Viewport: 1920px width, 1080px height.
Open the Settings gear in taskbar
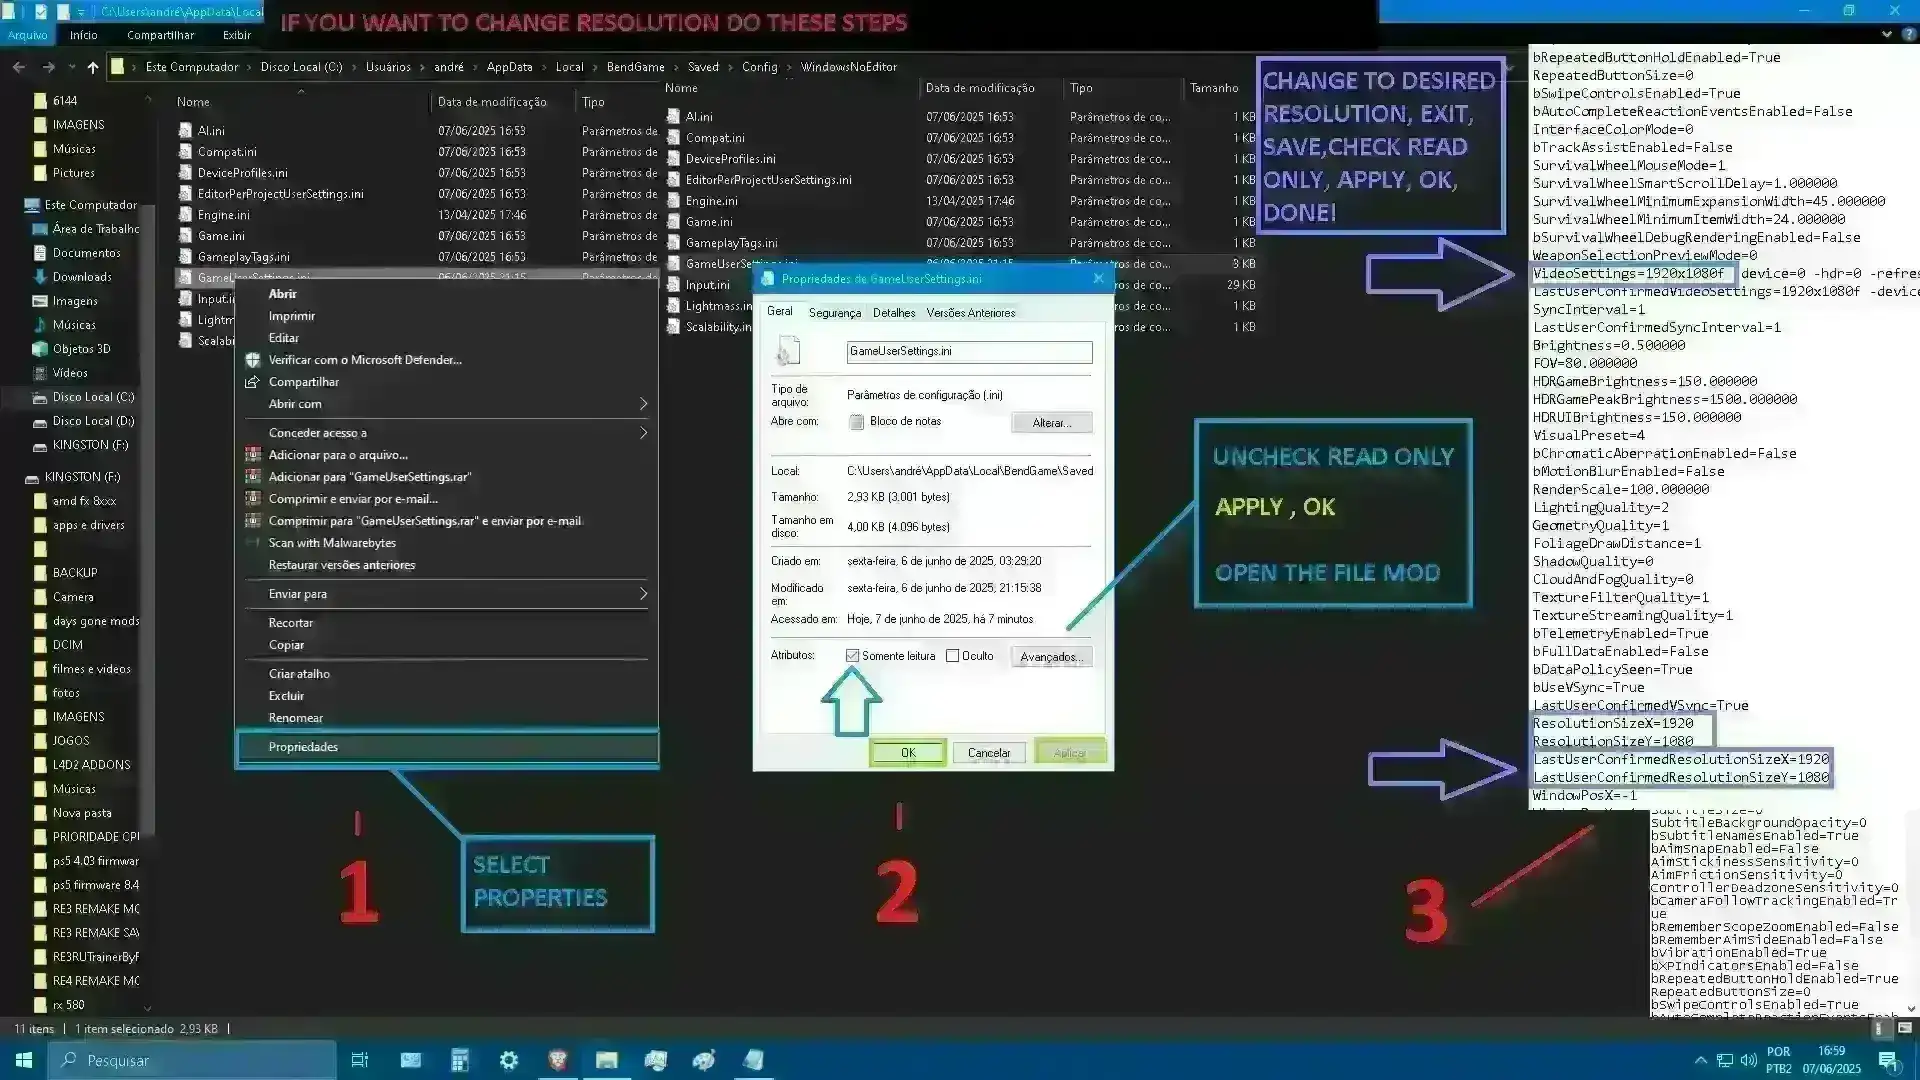click(509, 1060)
